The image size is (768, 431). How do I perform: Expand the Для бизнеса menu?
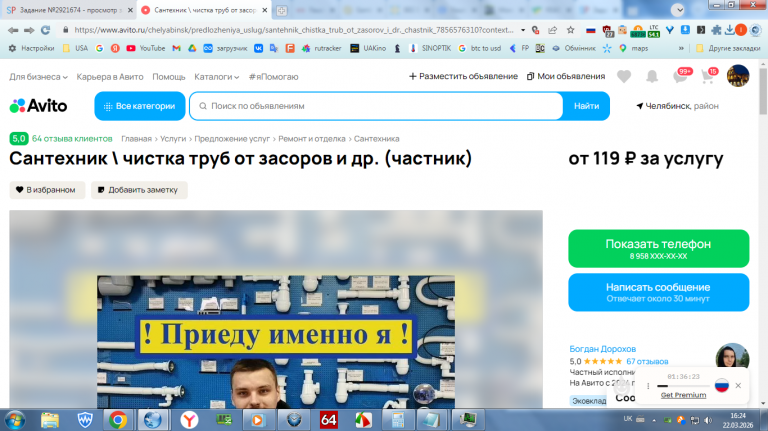click(38, 77)
